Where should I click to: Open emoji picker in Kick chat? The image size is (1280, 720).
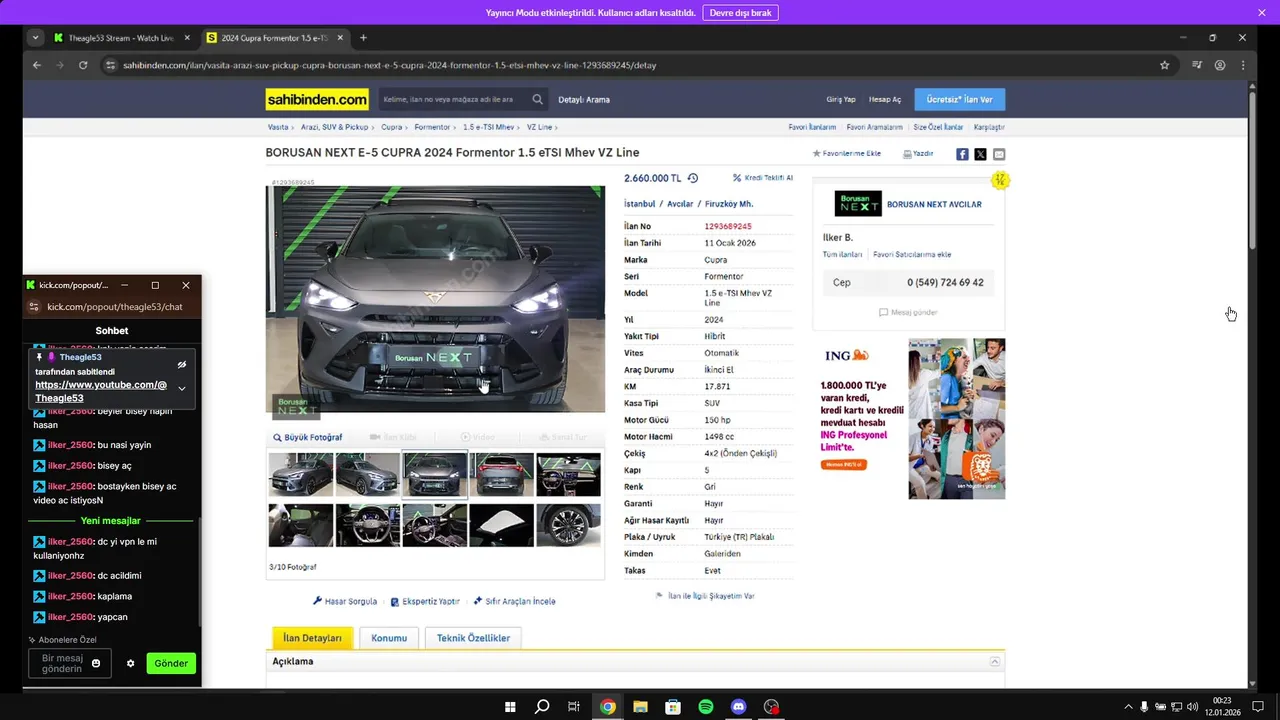coord(96,663)
